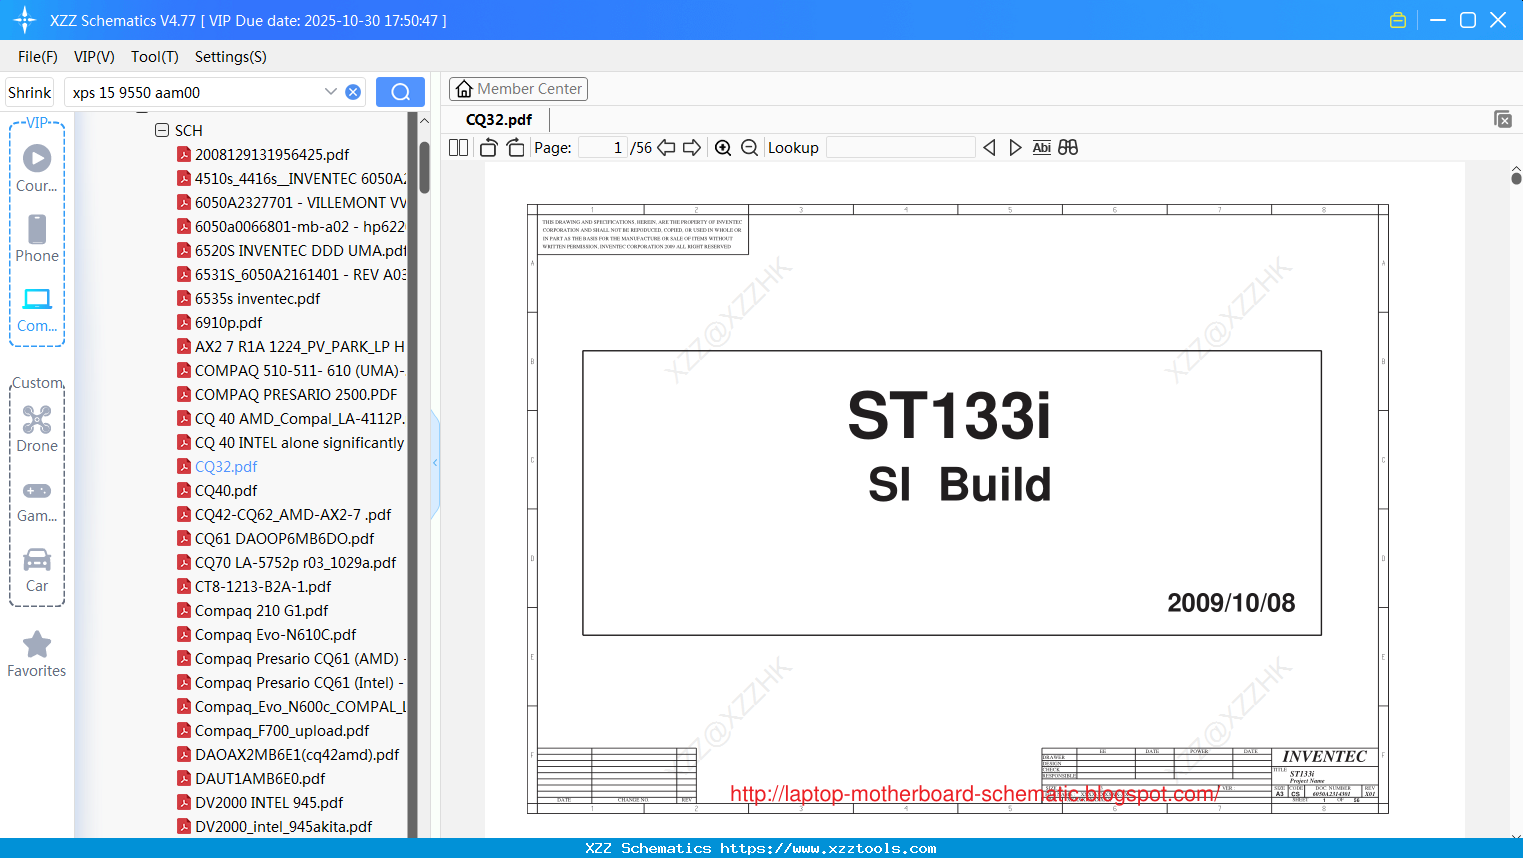Select the Computer sidebar category
The width and height of the screenshot is (1523, 858).
37,309
